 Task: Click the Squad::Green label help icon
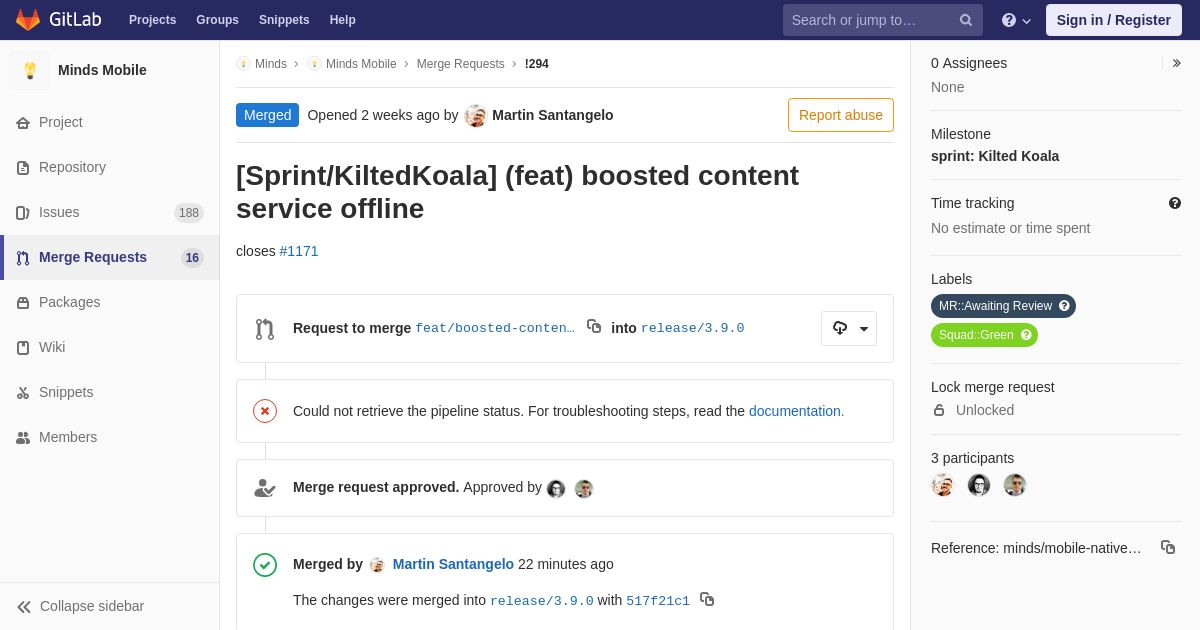[1026, 335]
